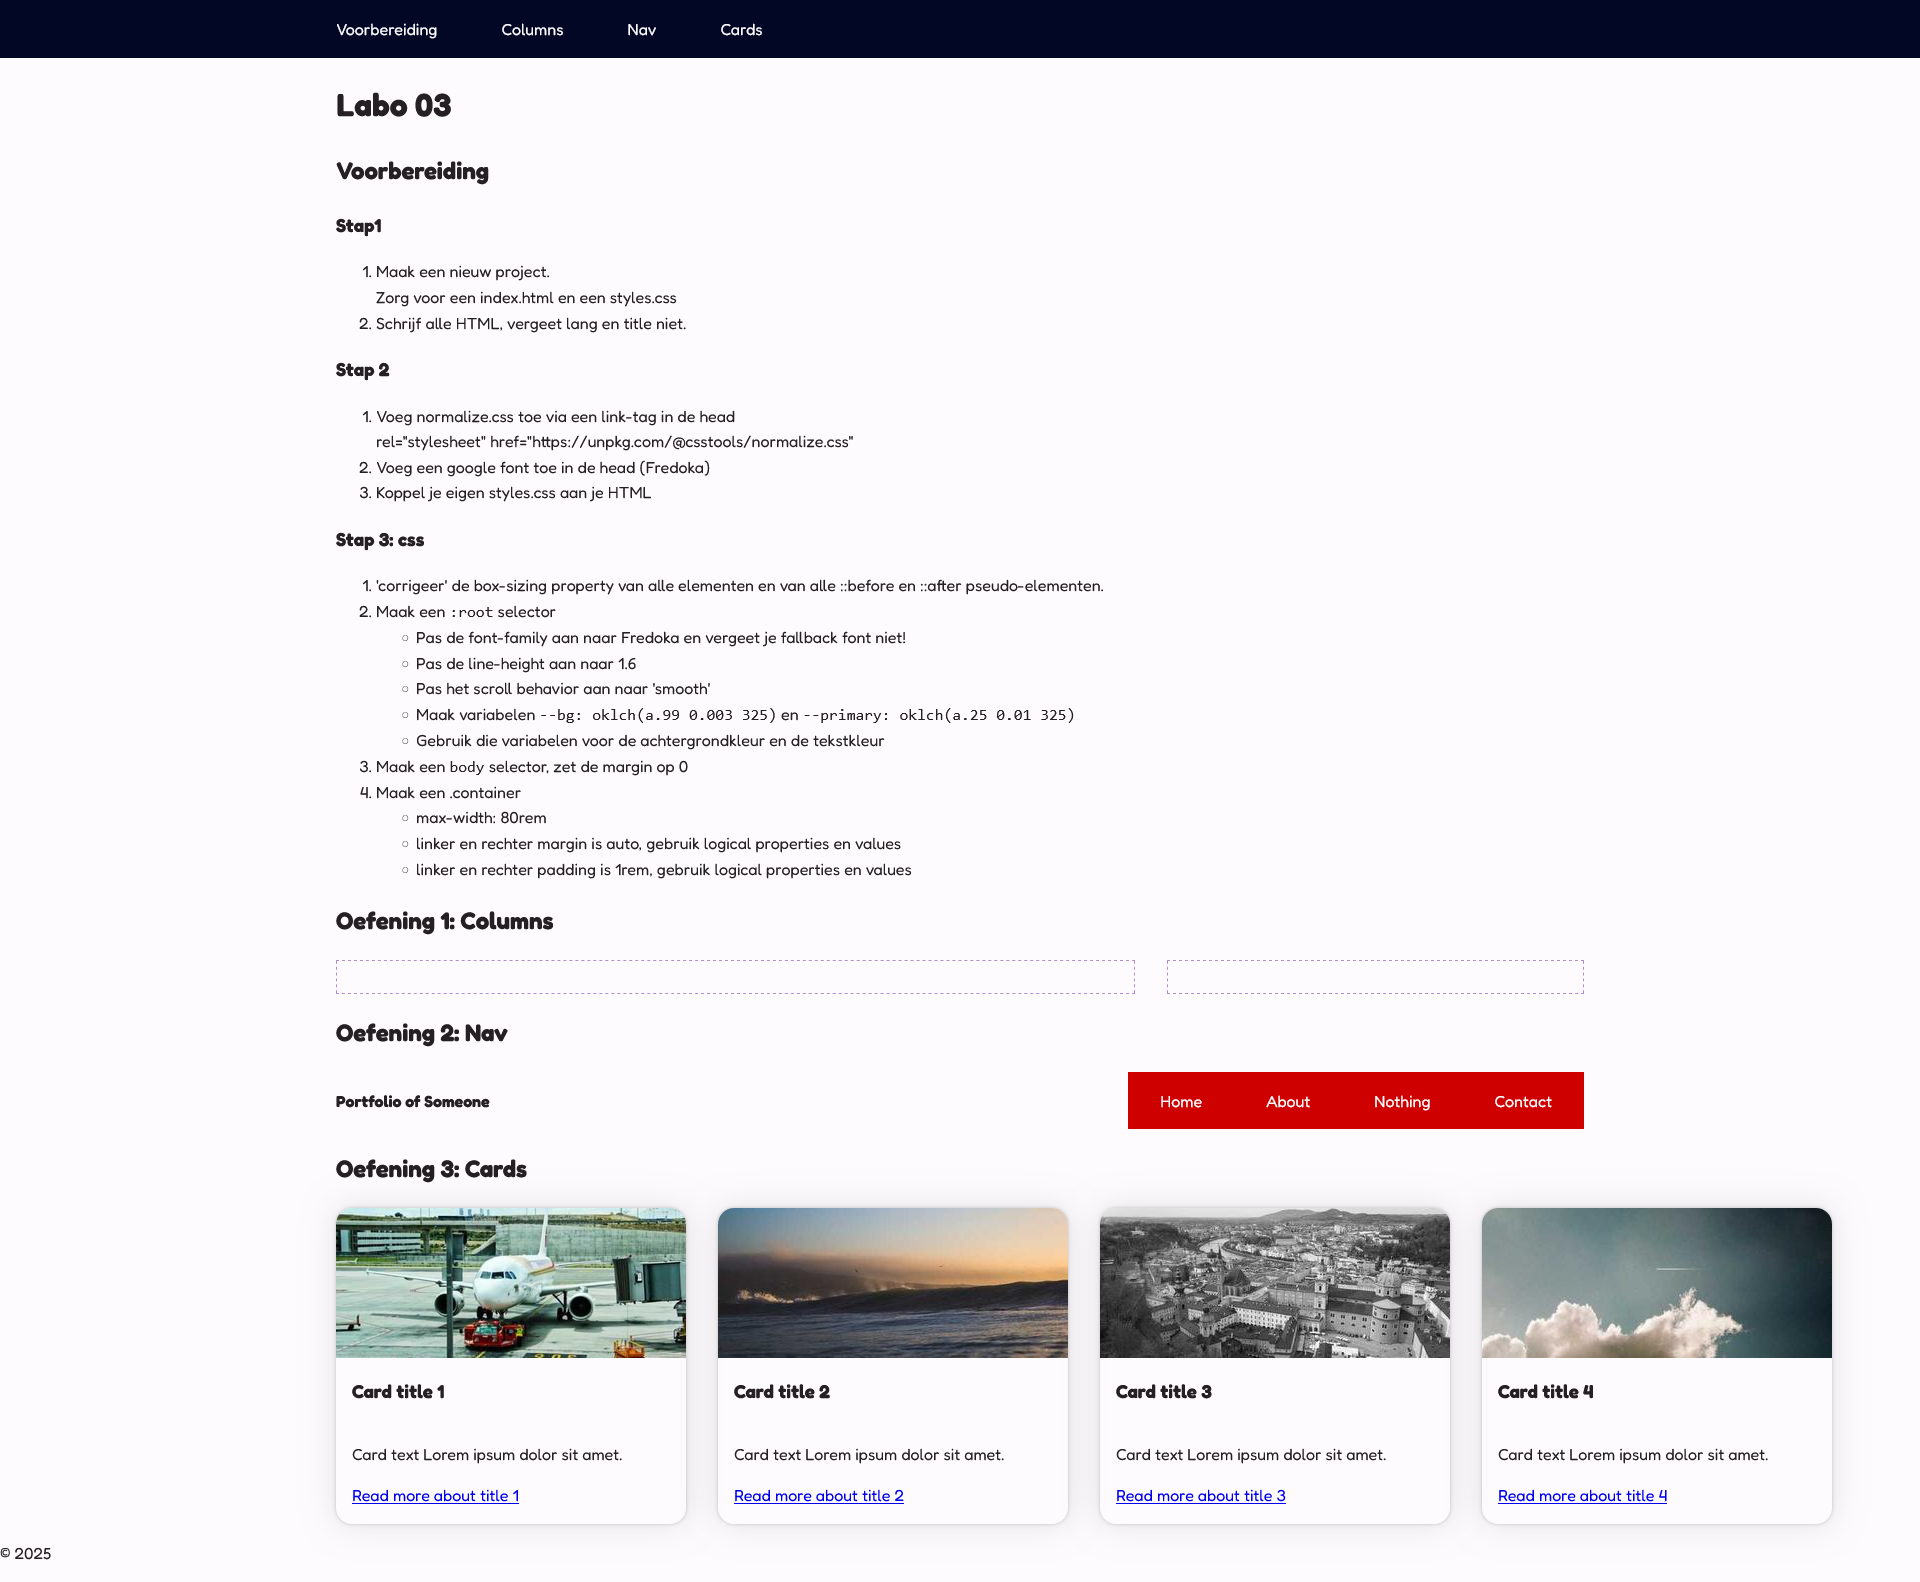The height and width of the screenshot is (1582, 1920).
Task: Go to Columns in top navigation
Action: [x=532, y=30]
